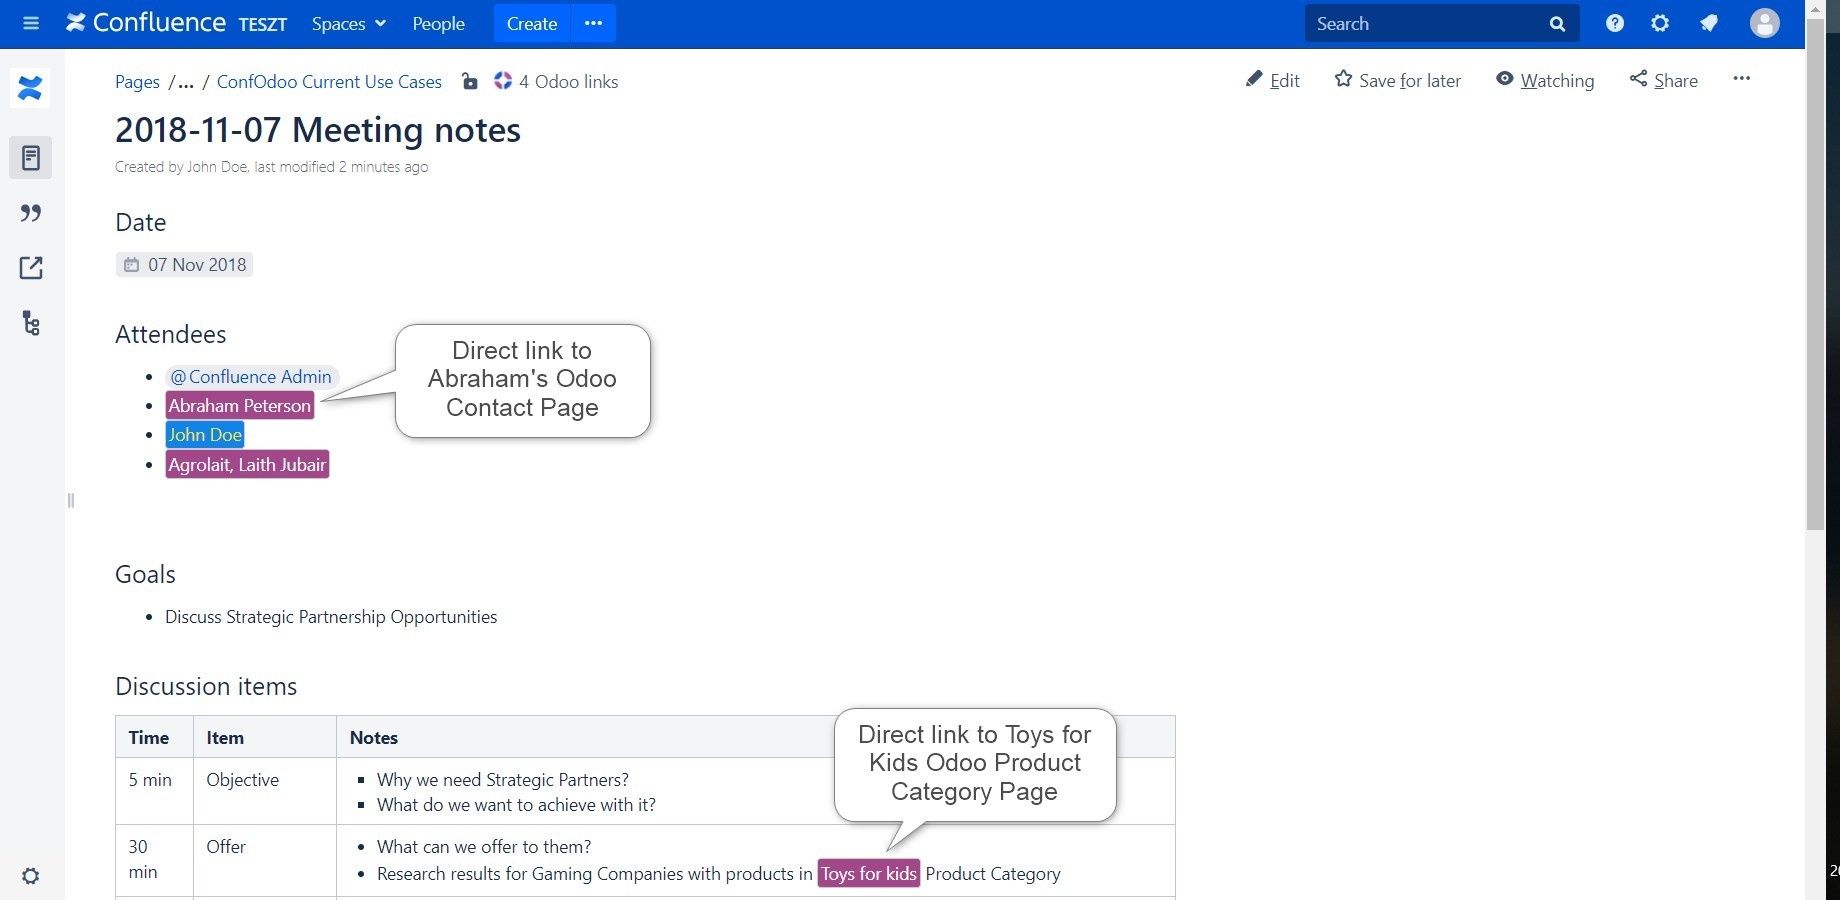Open space shortcuts icon in sidebar
This screenshot has width=1840, height=900.
pyautogui.click(x=31, y=268)
